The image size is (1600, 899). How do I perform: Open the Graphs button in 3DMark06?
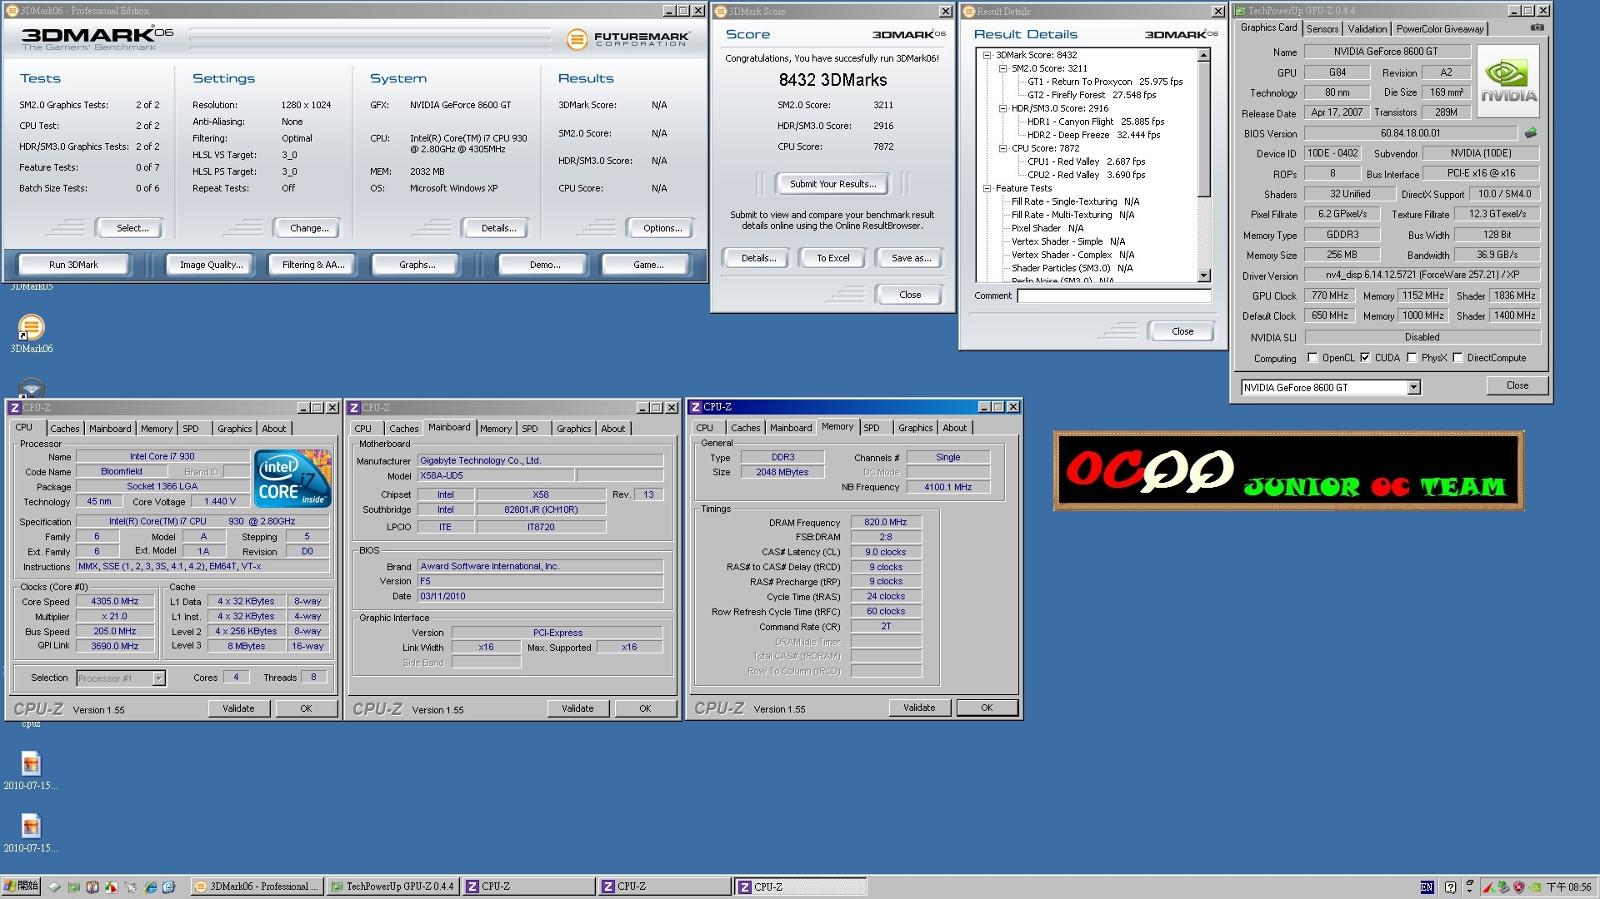[x=417, y=264]
